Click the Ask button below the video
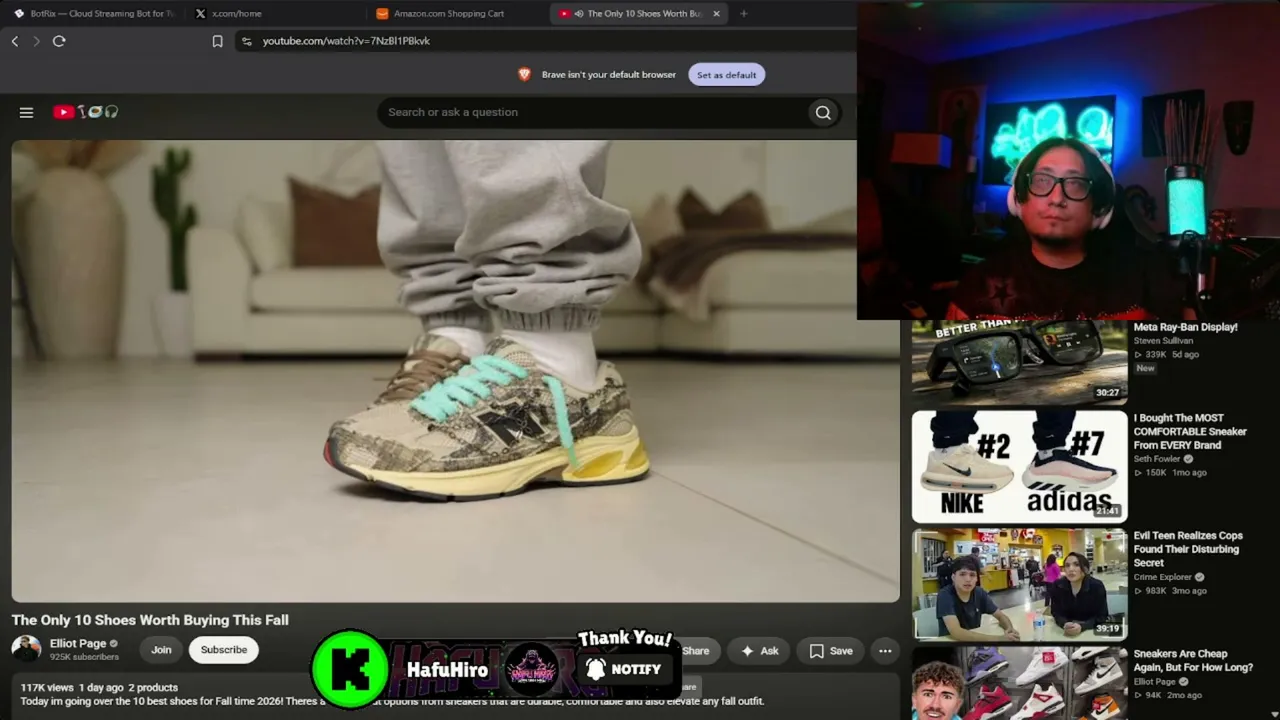Viewport: 1280px width, 720px height. [760, 651]
